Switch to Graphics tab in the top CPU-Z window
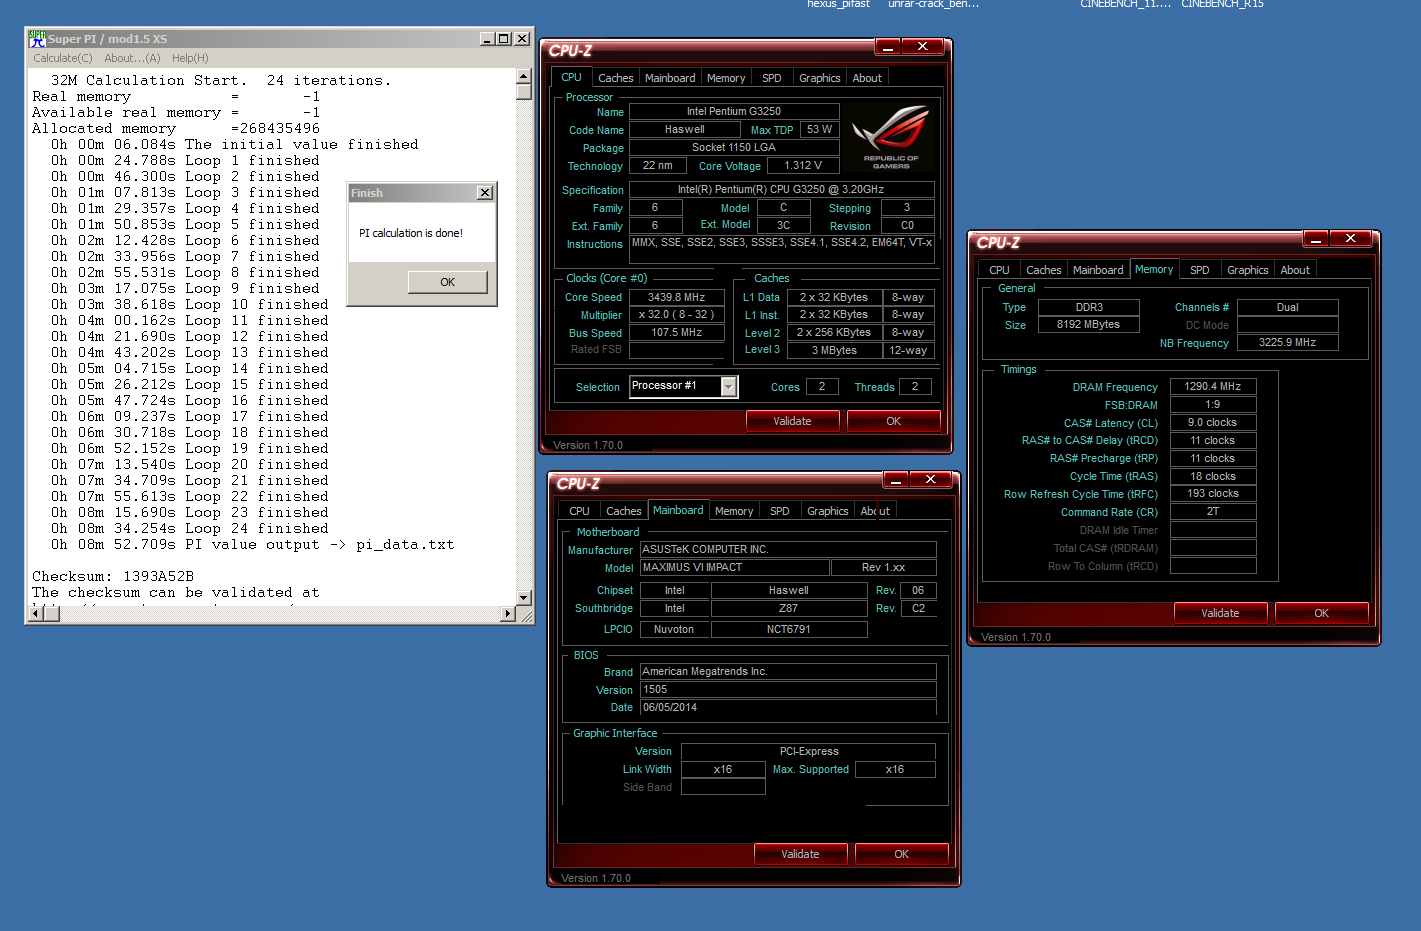 (x=820, y=78)
